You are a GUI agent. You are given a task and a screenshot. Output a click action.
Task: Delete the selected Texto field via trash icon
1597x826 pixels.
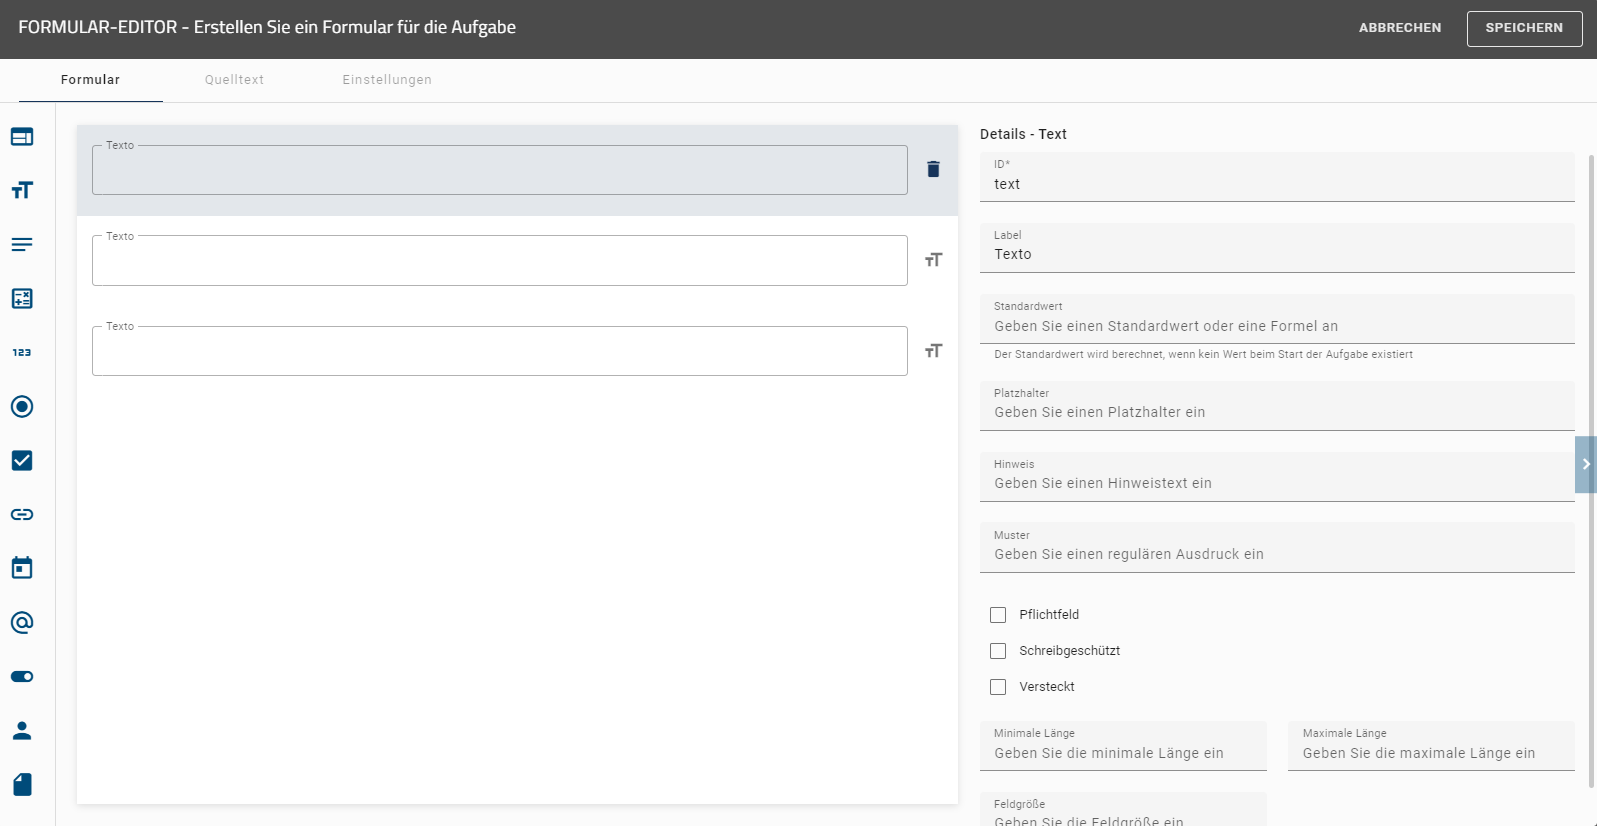[933, 169]
